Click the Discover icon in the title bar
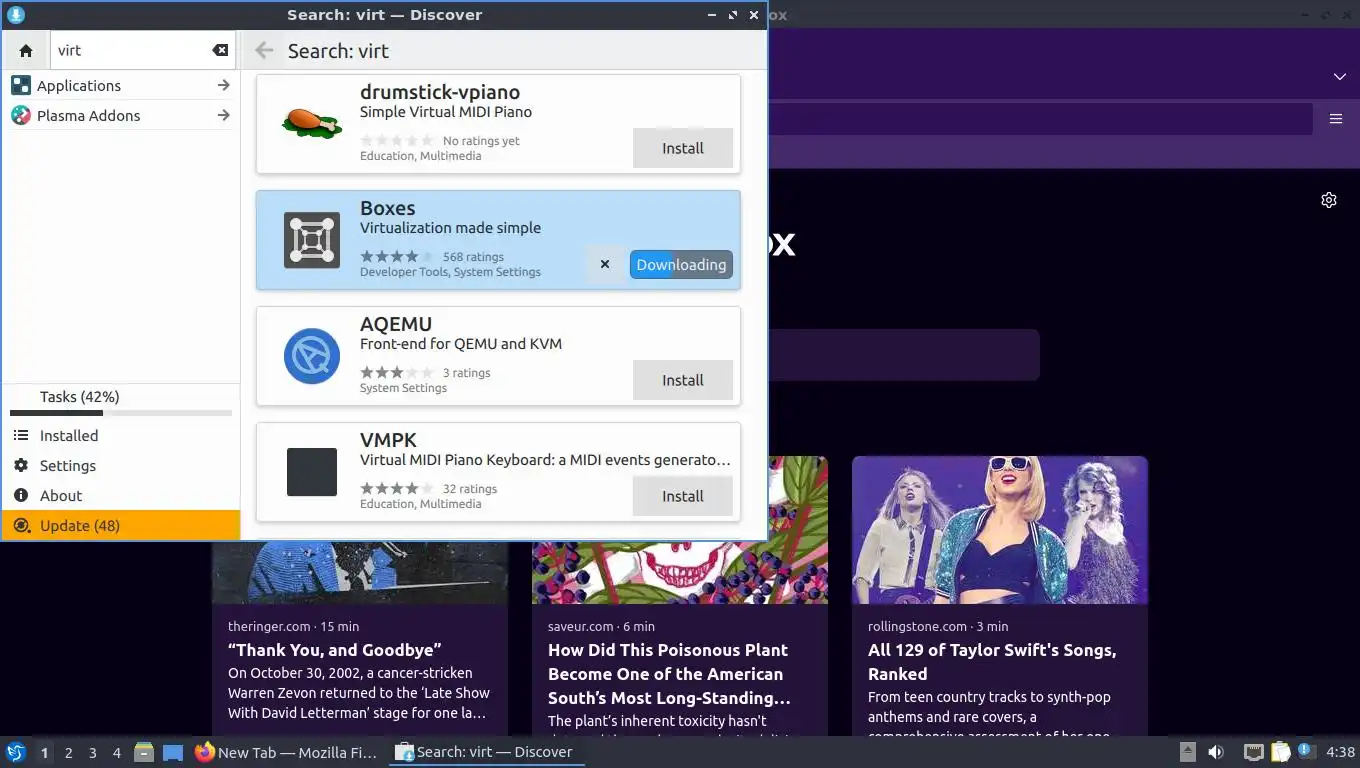1360x768 pixels. pyautogui.click(x=15, y=15)
